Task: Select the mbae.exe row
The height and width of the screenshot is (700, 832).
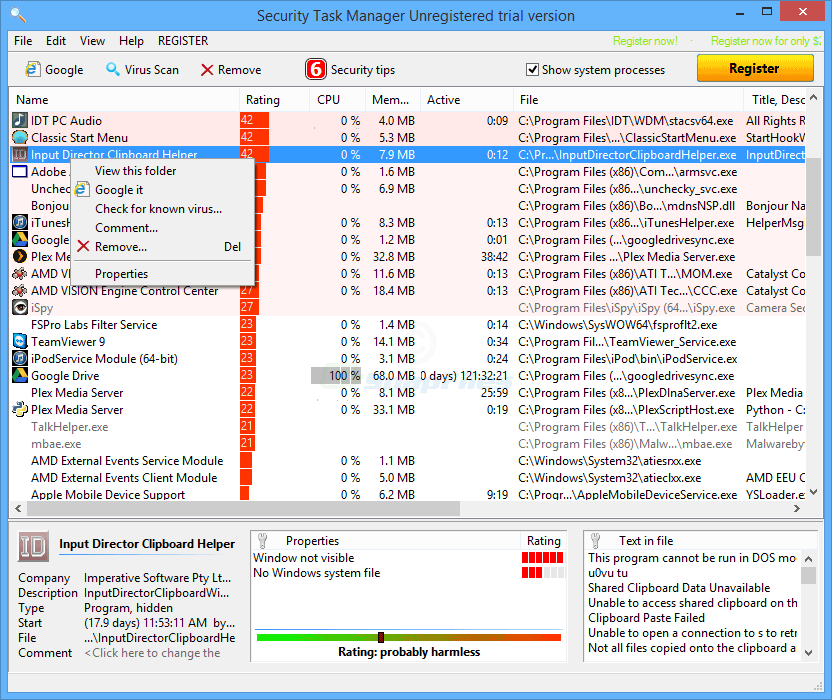Action: (408, 444)
